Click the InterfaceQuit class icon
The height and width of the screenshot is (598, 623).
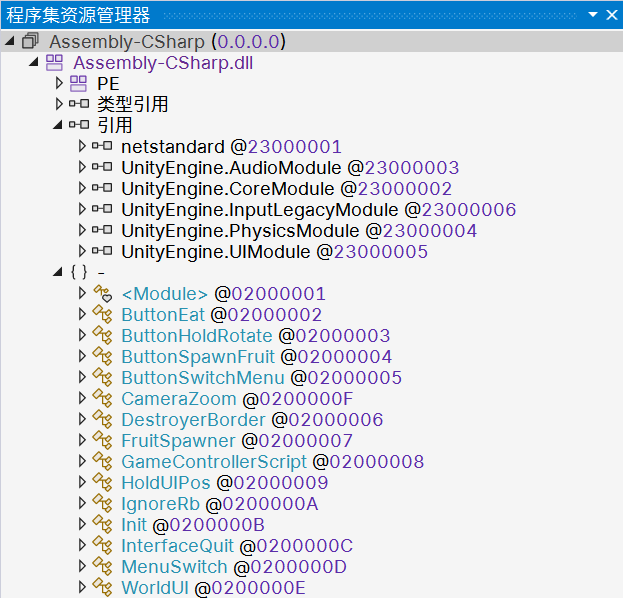103,546
